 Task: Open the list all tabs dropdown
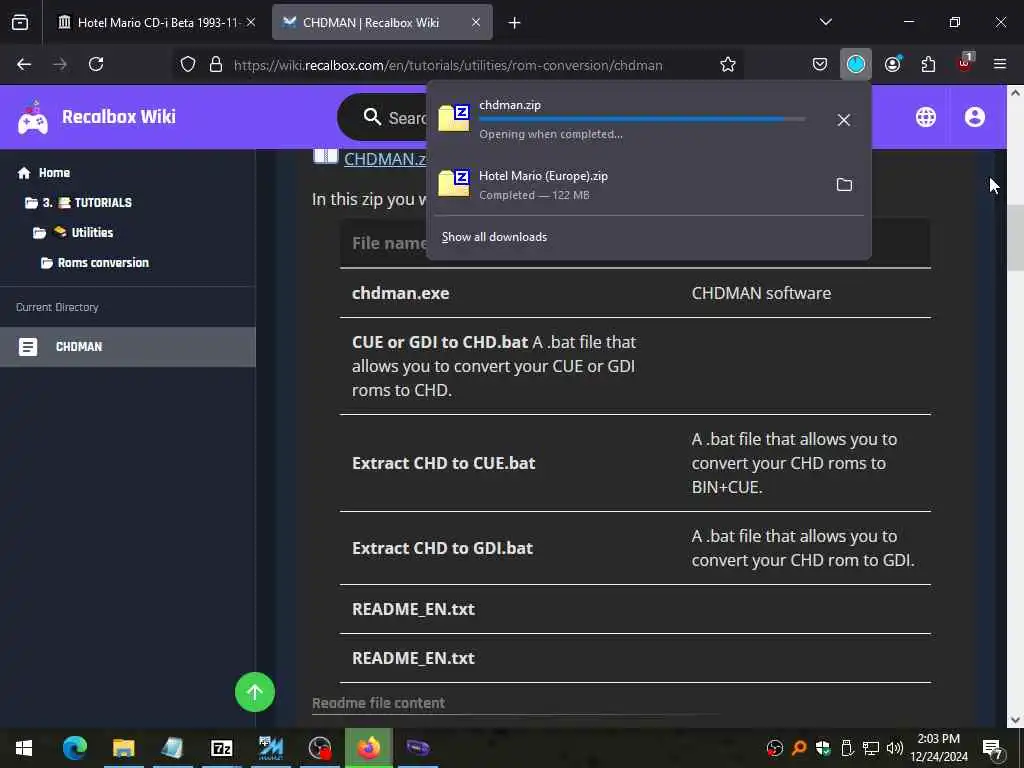[825, 22]
